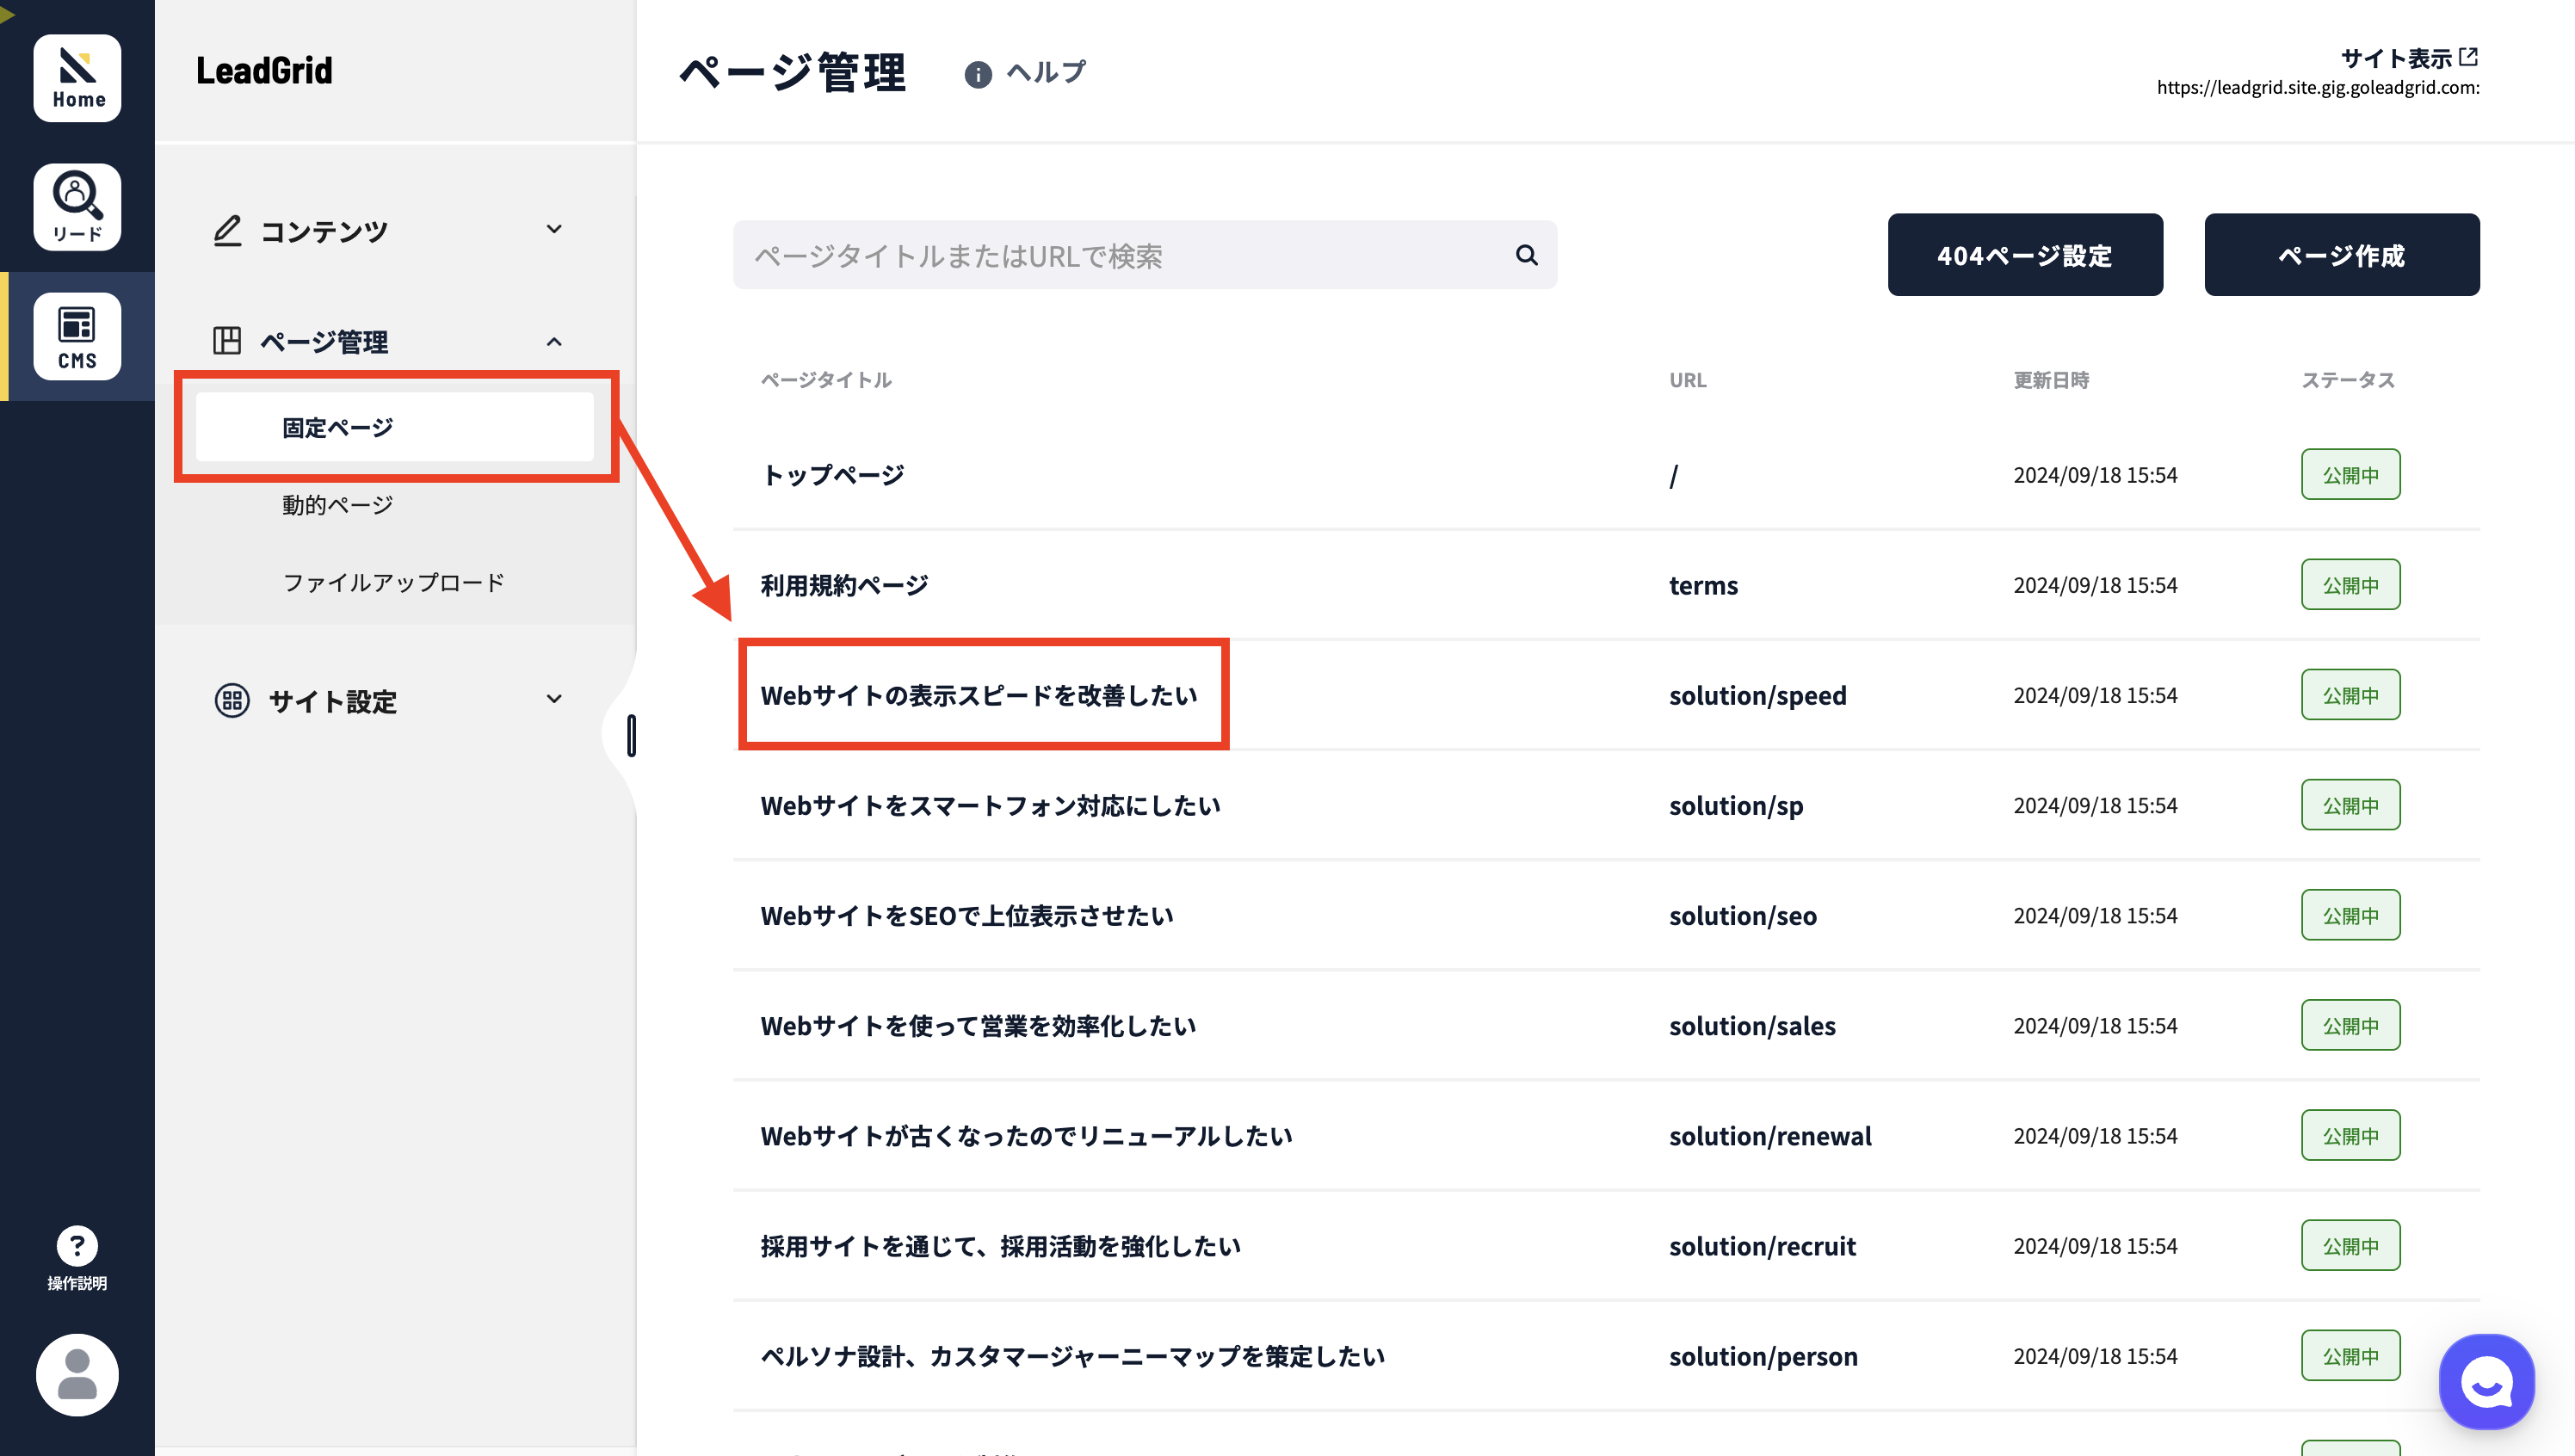The image size is (2575, 1456).
Task: Select the CMS icon in the sidebar
Action: click(x=77, y=336)
